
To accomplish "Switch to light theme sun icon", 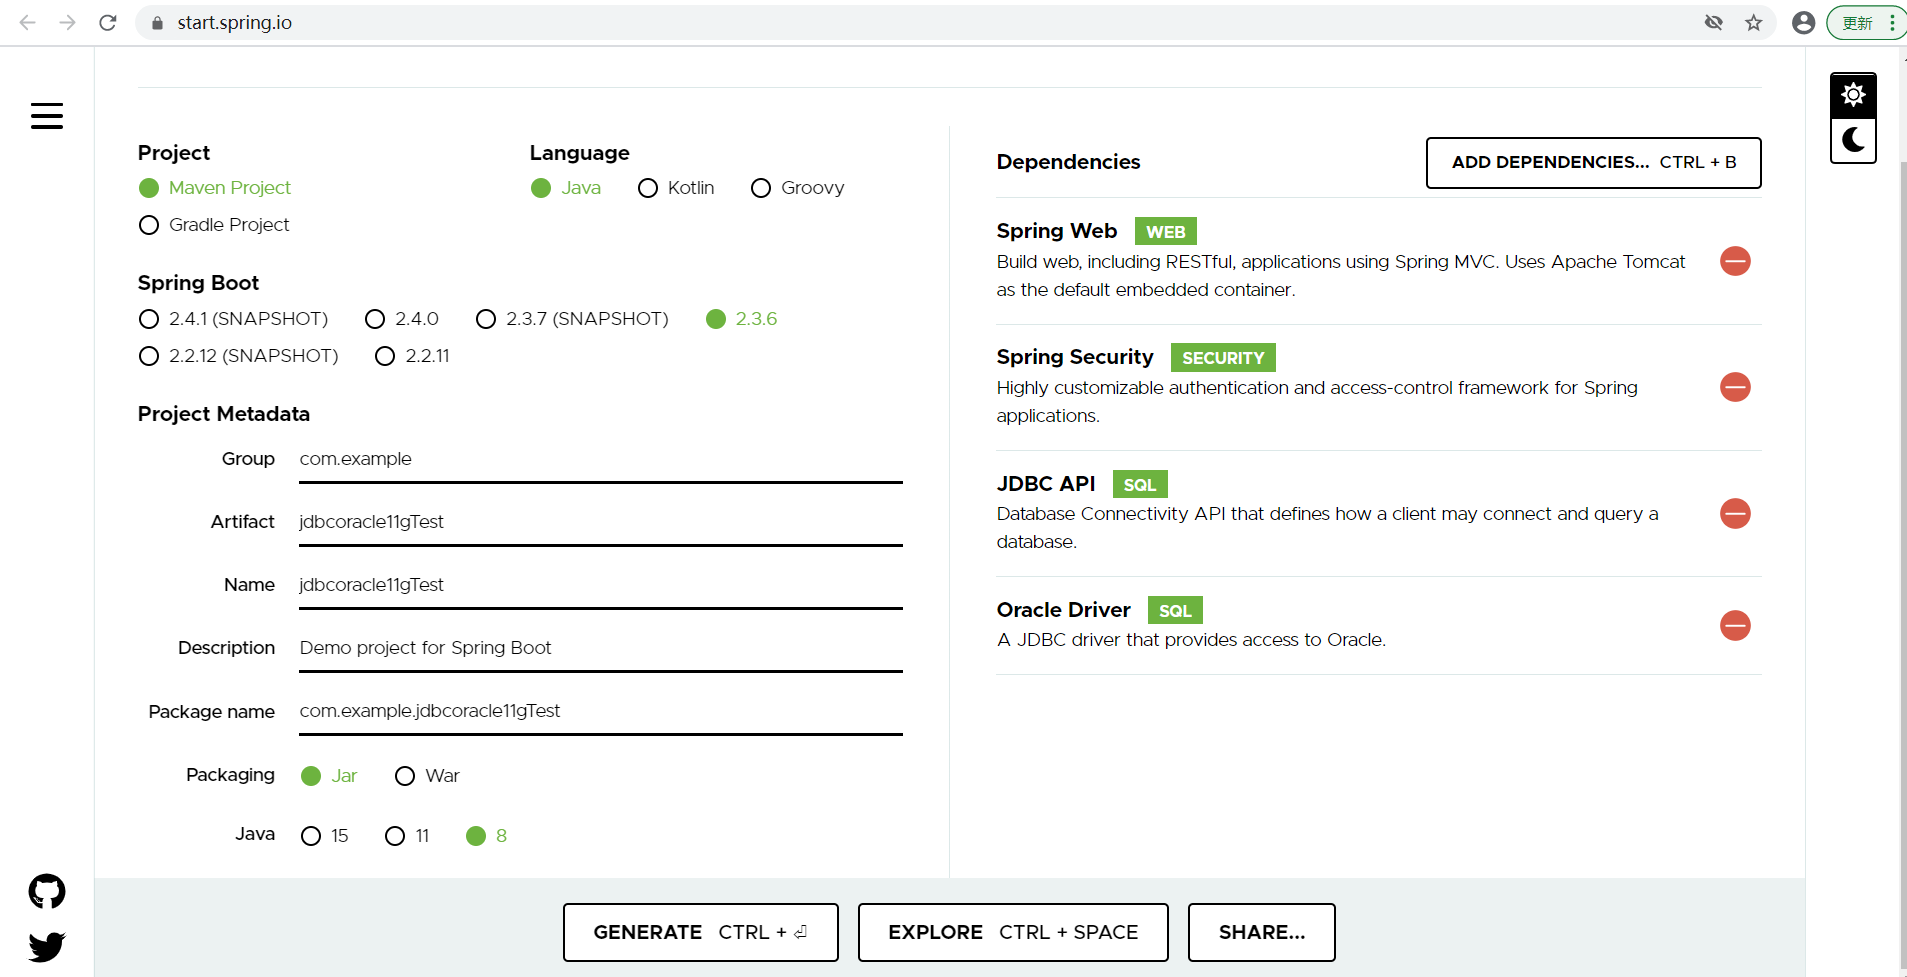I will [1853, 95].
